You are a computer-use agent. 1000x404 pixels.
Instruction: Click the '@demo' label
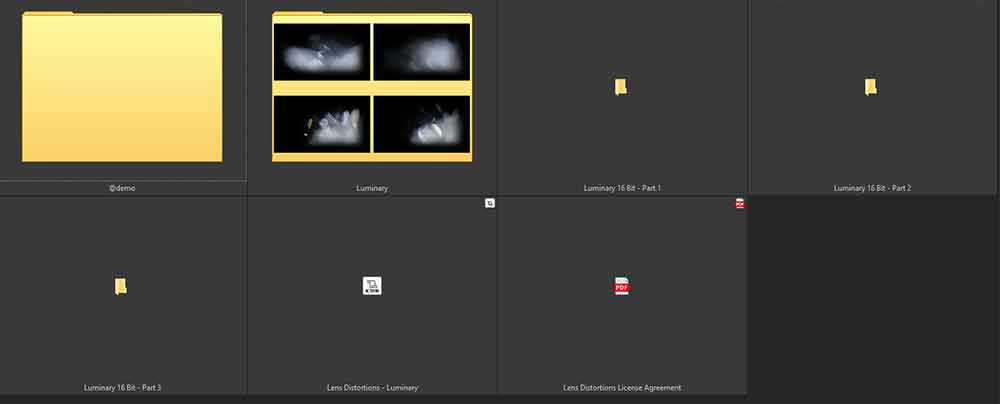(122, 188)
